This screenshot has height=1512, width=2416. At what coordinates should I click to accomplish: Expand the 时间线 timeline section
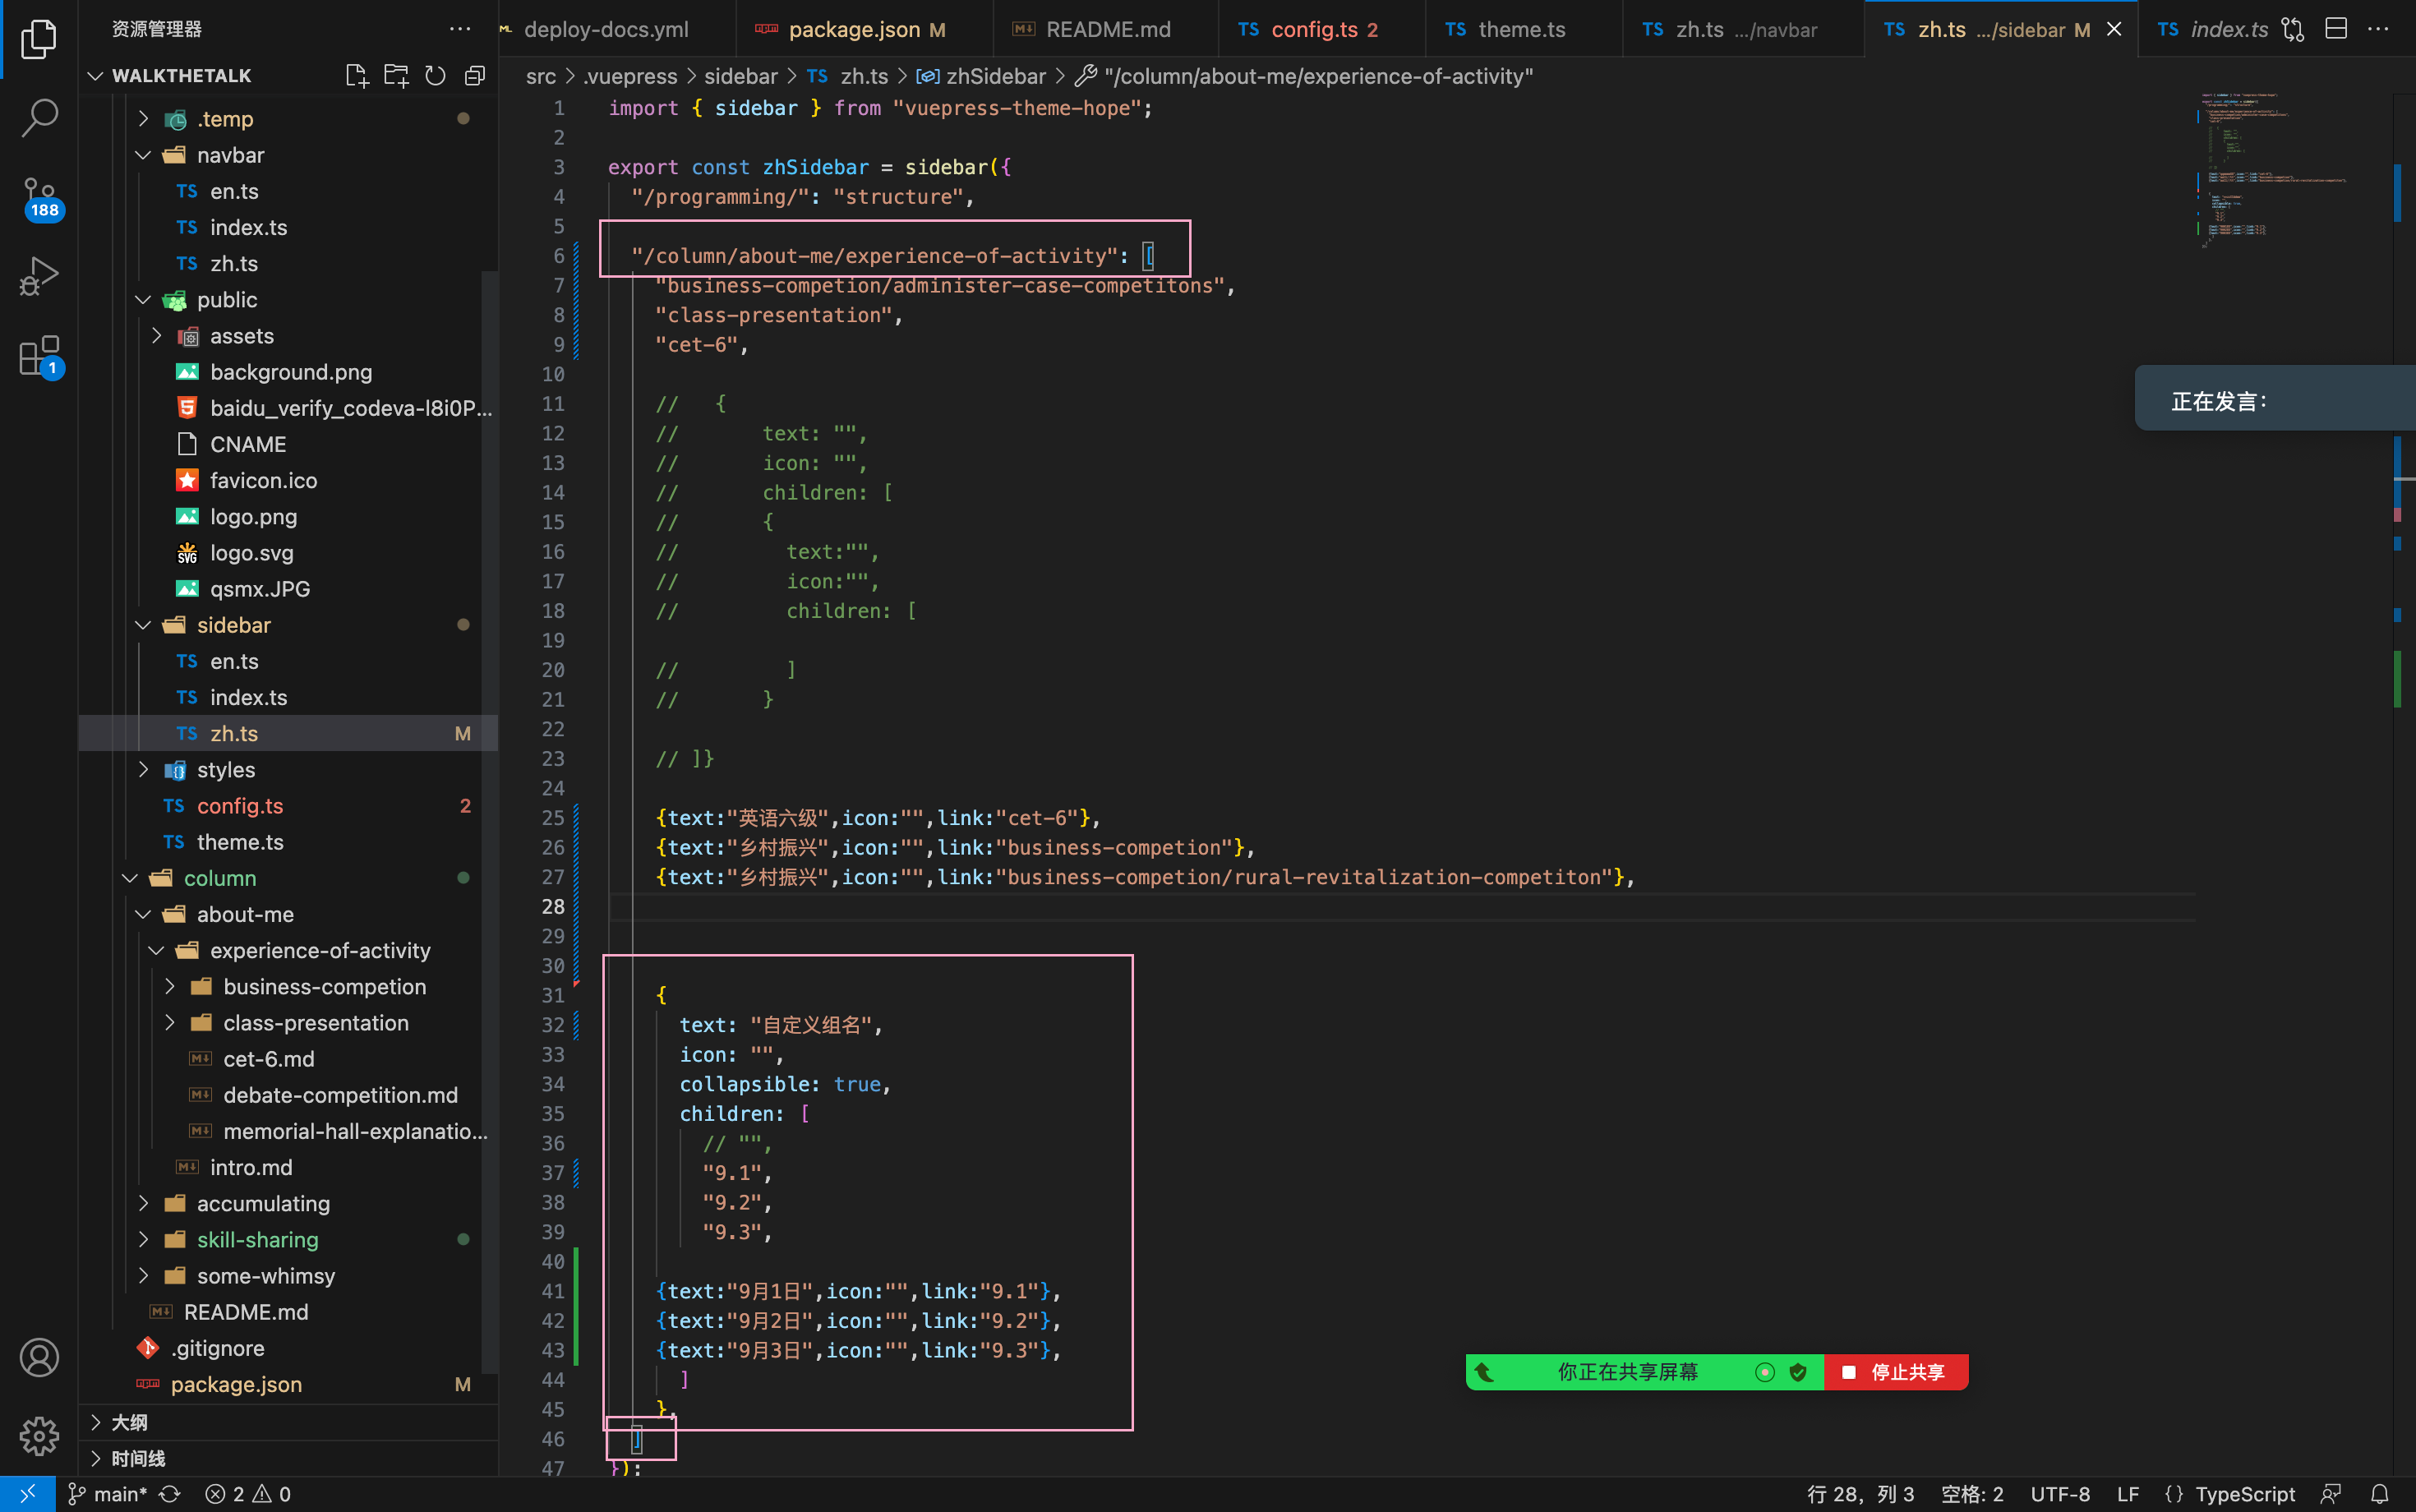click(x=289, y=1458)
